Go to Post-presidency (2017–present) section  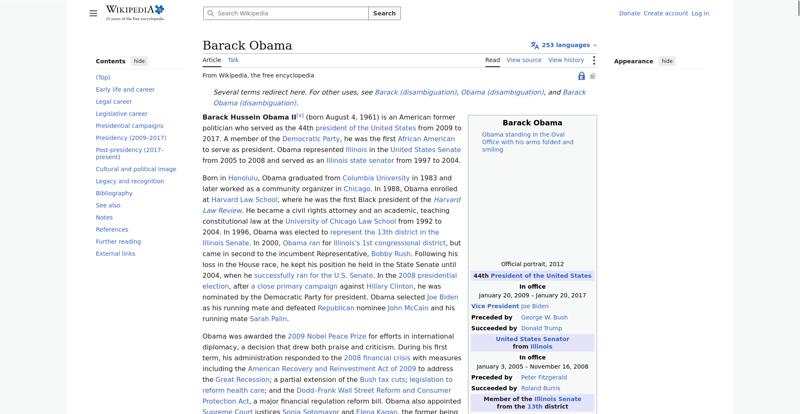click(129, 153)
